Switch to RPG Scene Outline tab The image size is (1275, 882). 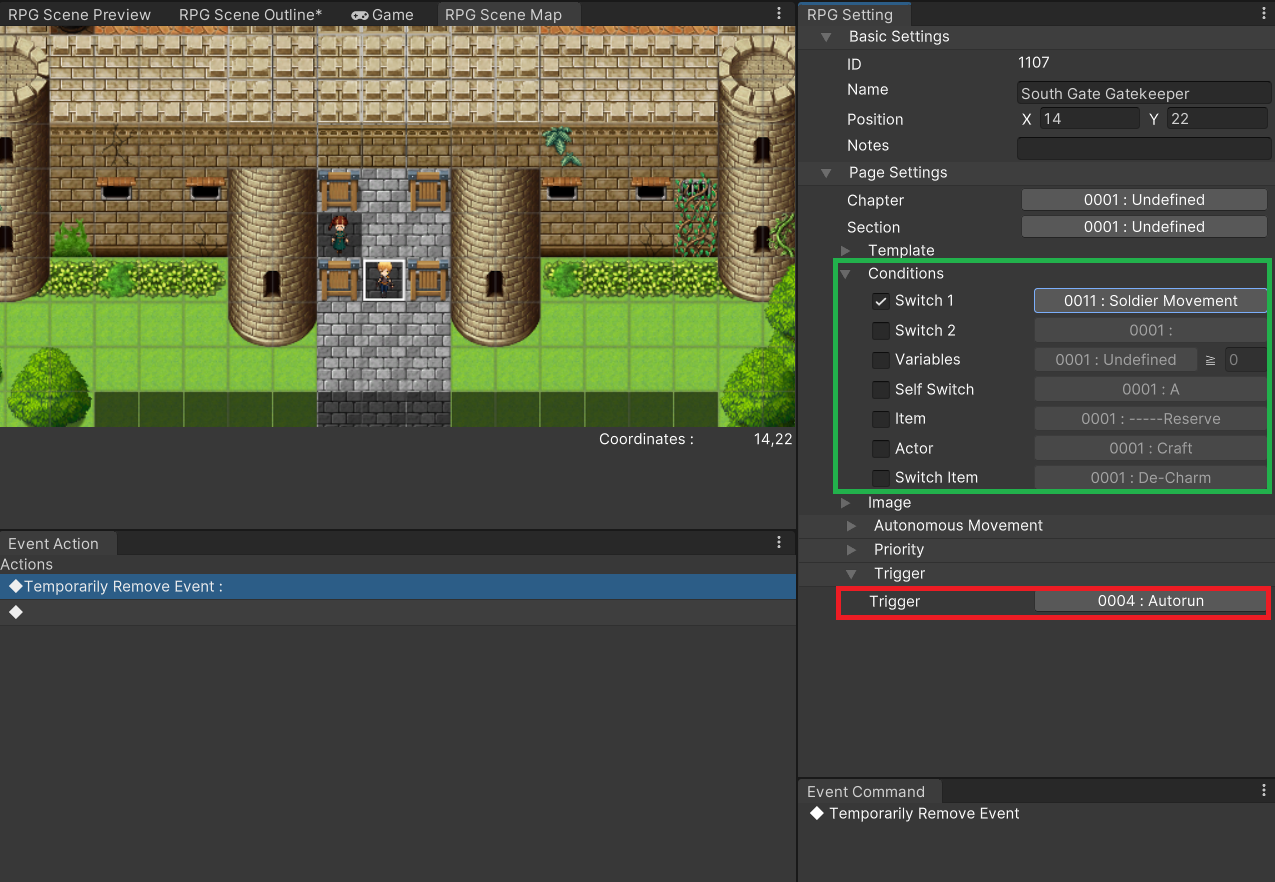point(250,15)
